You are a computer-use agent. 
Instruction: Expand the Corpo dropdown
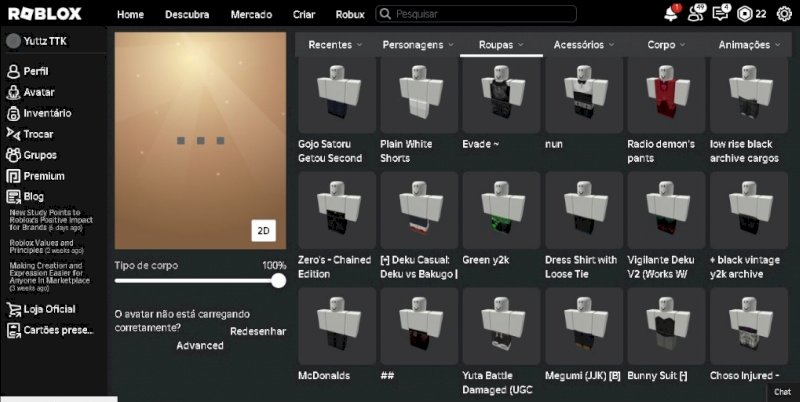tap(667, 45)
